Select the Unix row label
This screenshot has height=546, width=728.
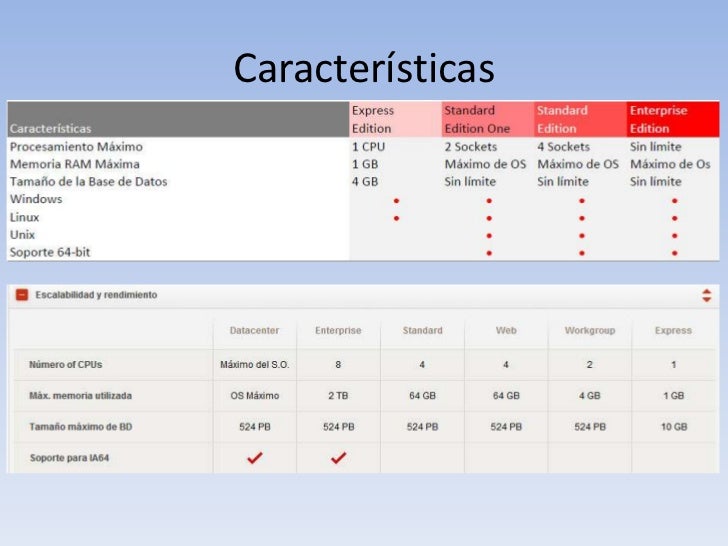(x=22, y=235)
